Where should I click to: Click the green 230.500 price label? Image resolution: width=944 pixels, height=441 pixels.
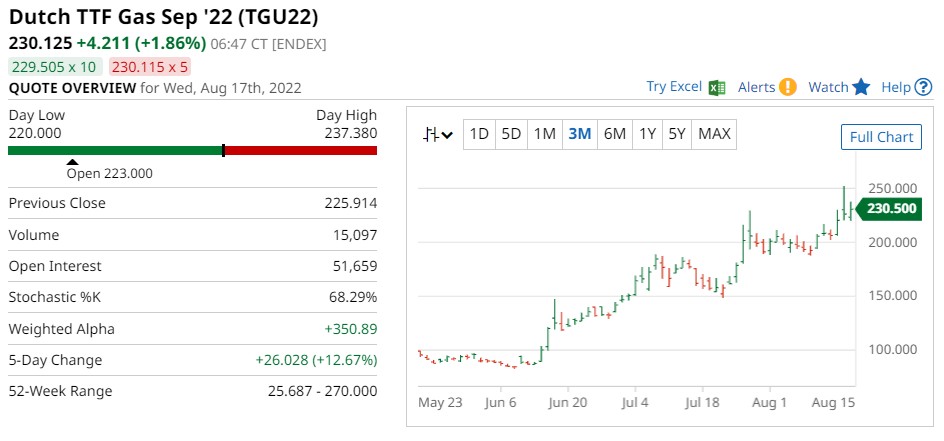[891, 208]
